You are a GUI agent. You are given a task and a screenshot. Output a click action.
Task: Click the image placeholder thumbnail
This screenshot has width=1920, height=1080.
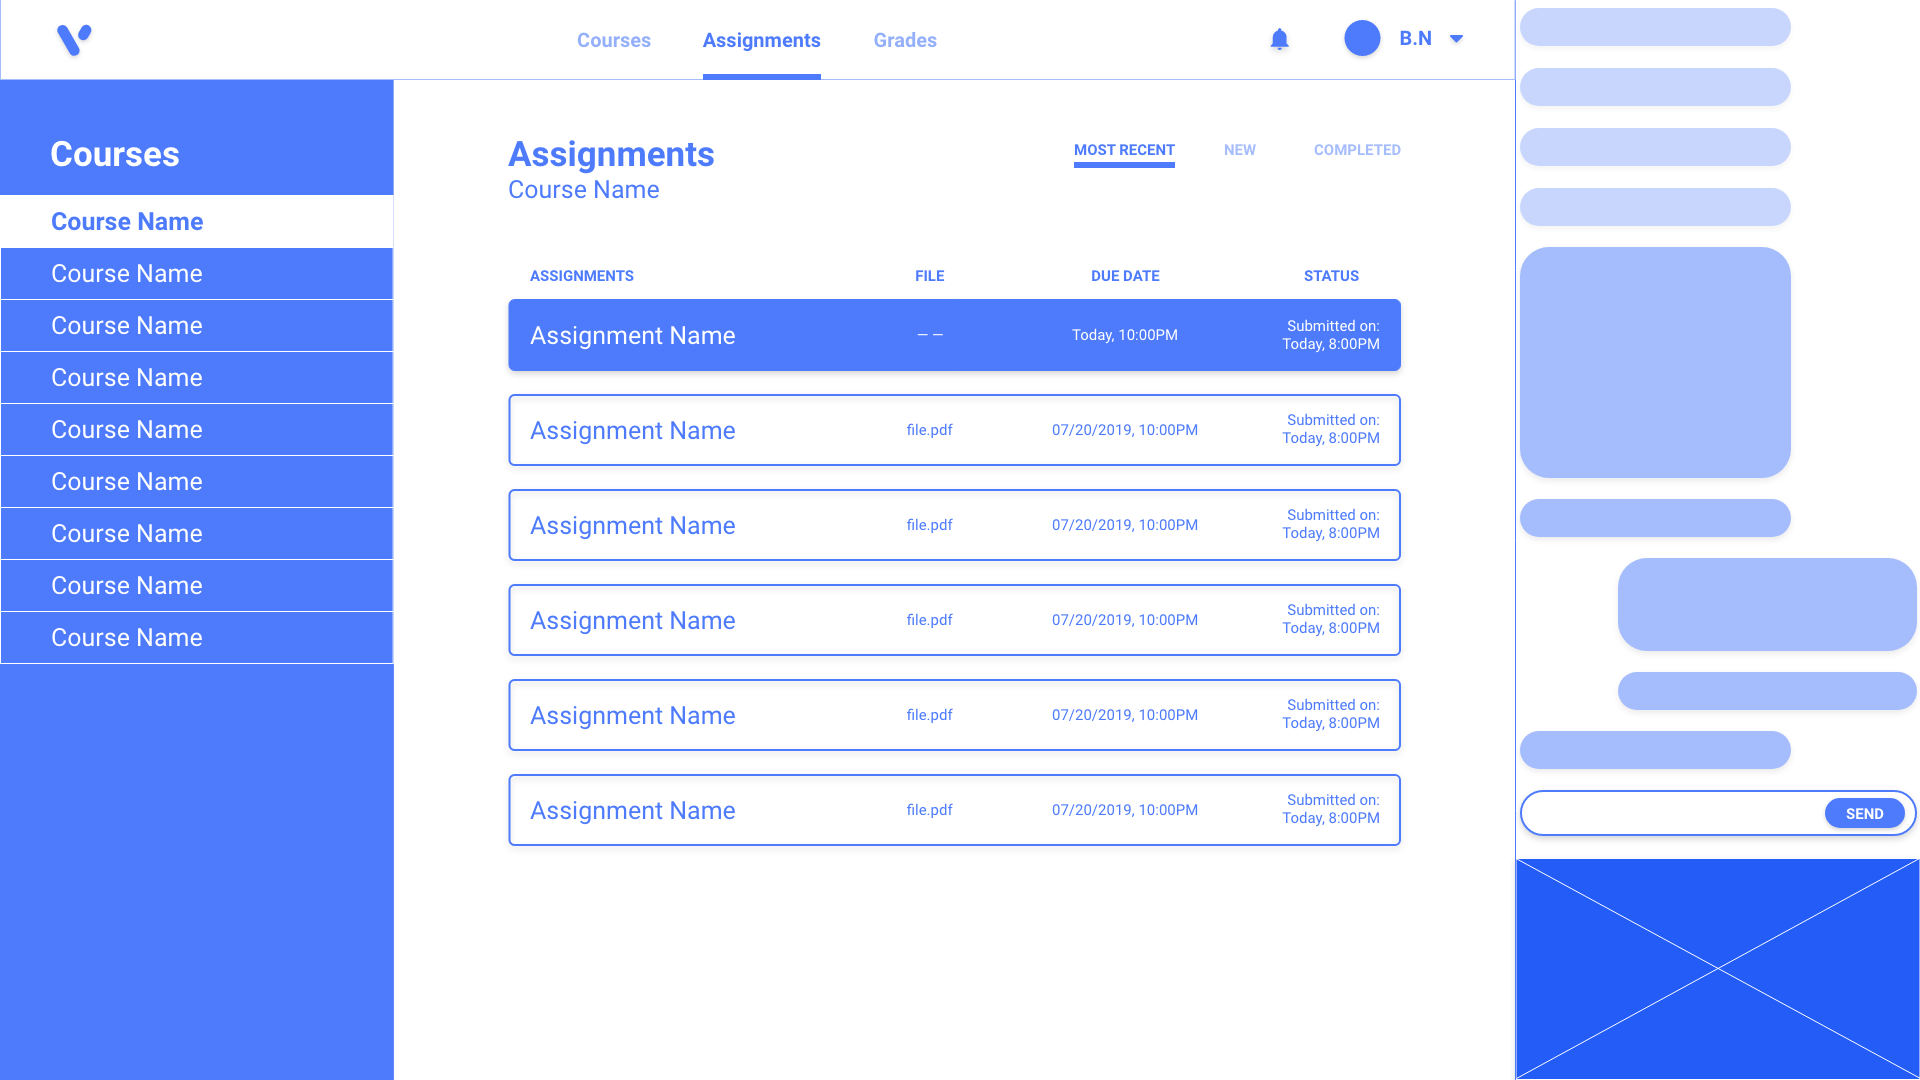(1717, 968)
